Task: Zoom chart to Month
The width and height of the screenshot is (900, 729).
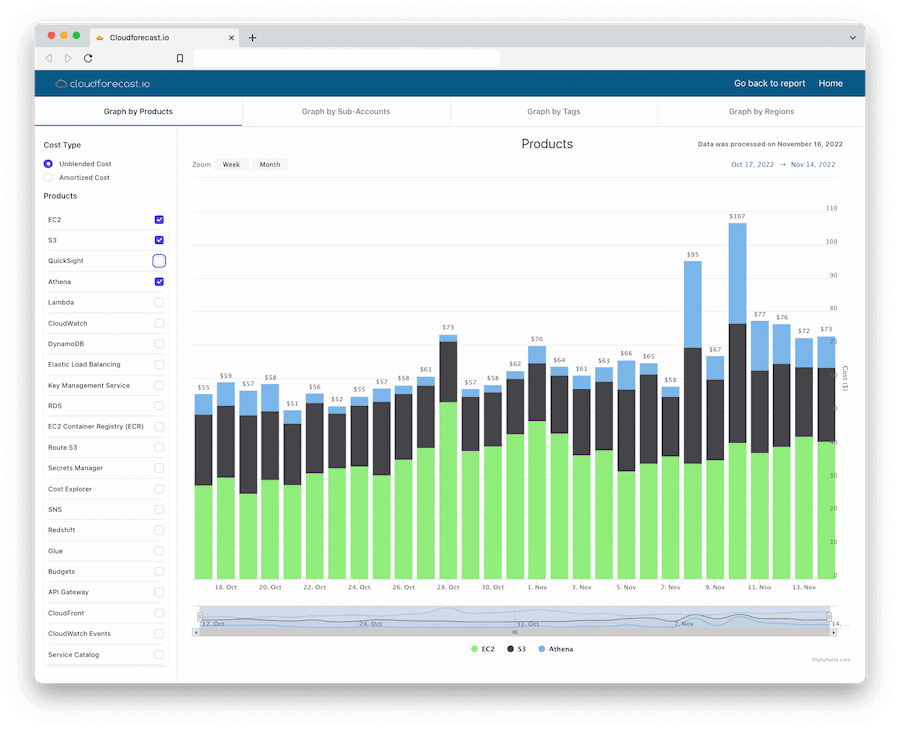Action: pos(270,165)
